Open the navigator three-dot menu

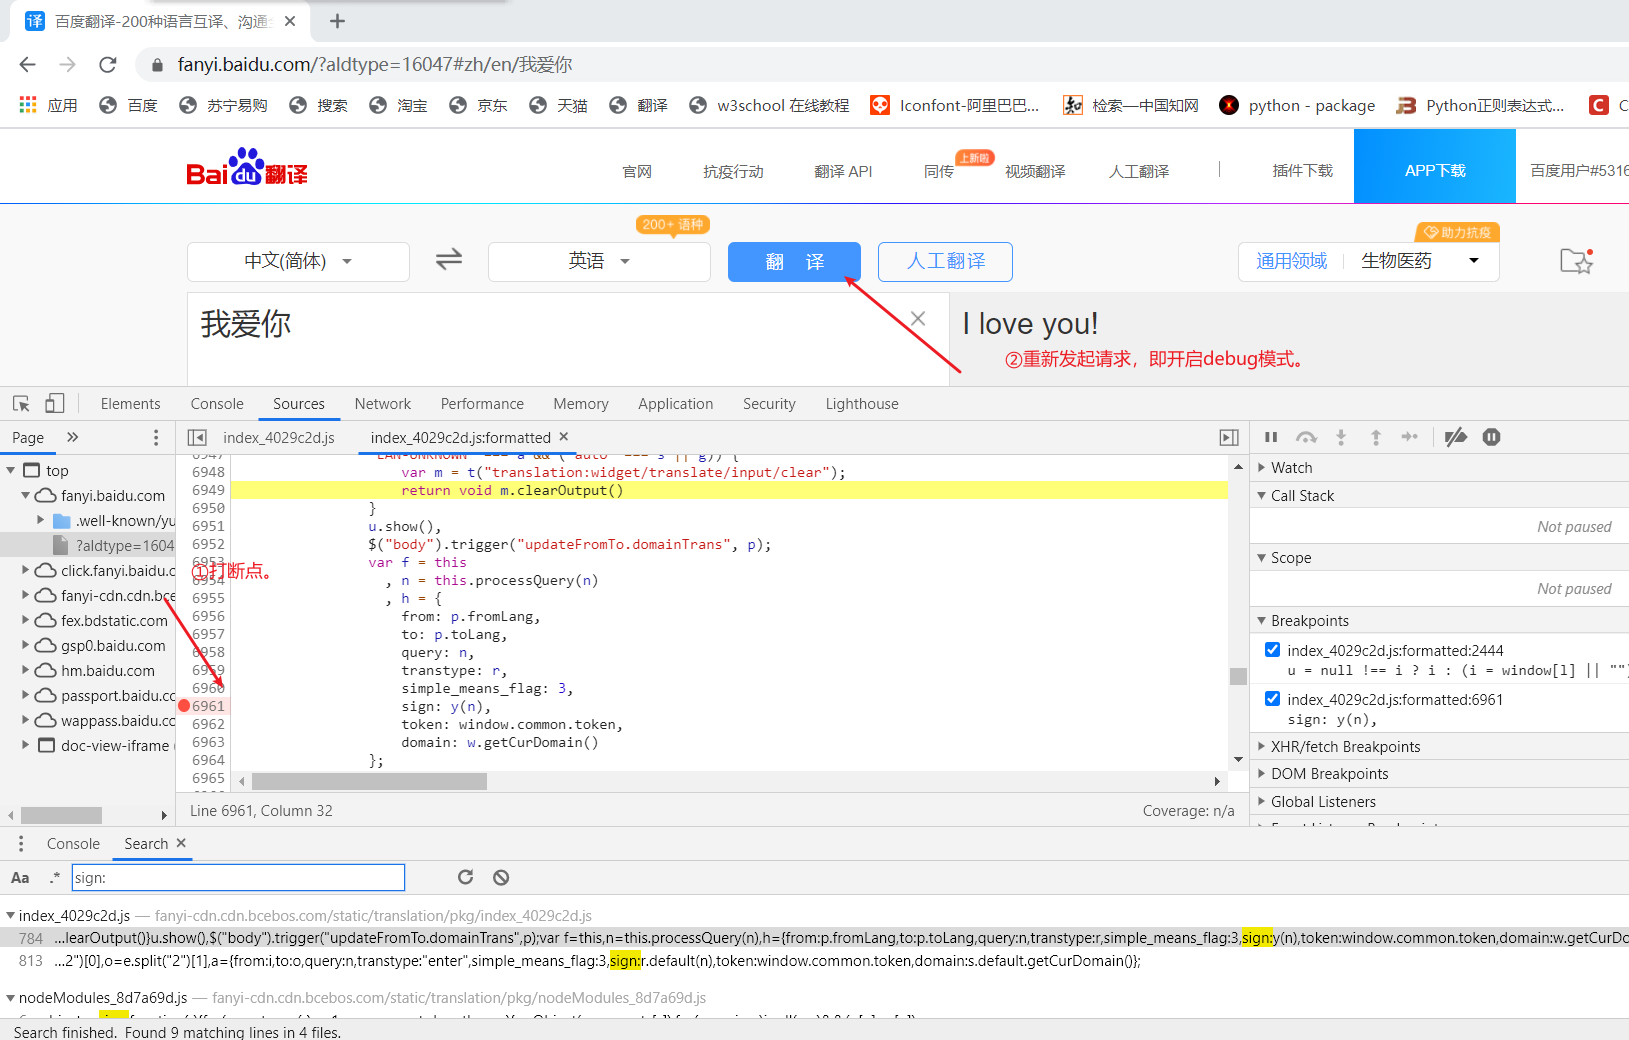155,438
